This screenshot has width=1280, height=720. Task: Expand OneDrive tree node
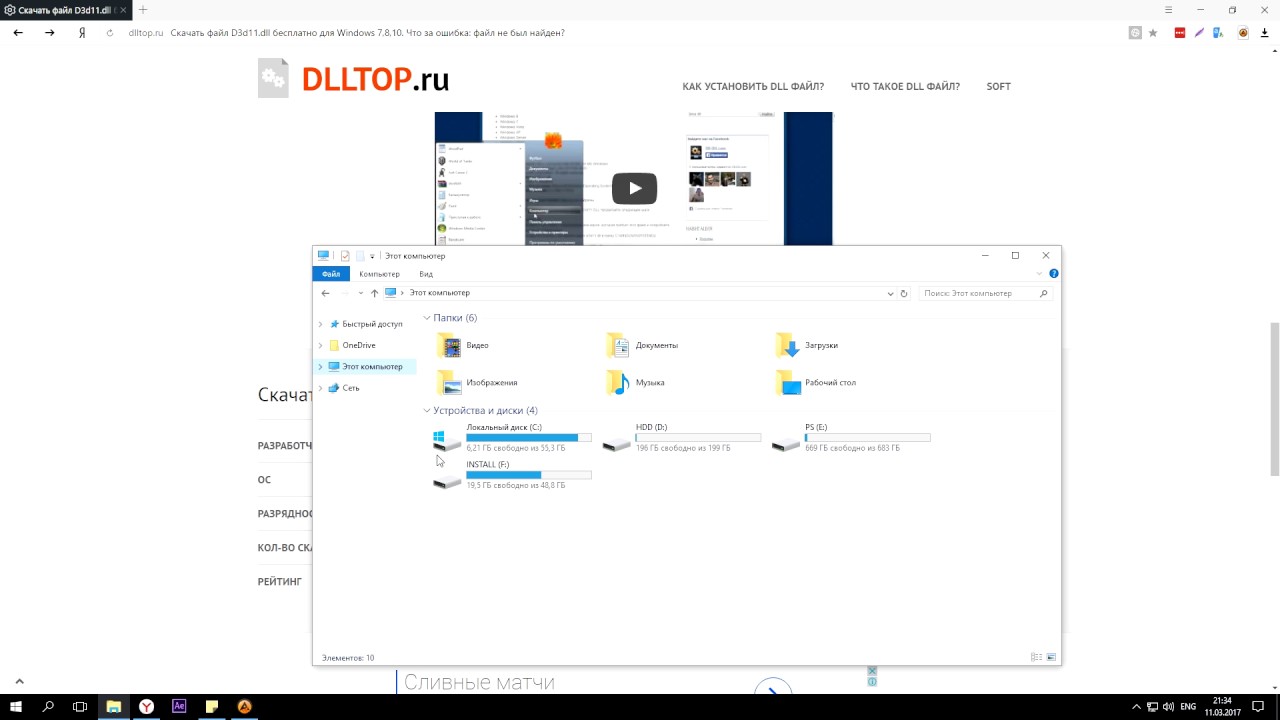pyautogui.click(x=321, y=345)
